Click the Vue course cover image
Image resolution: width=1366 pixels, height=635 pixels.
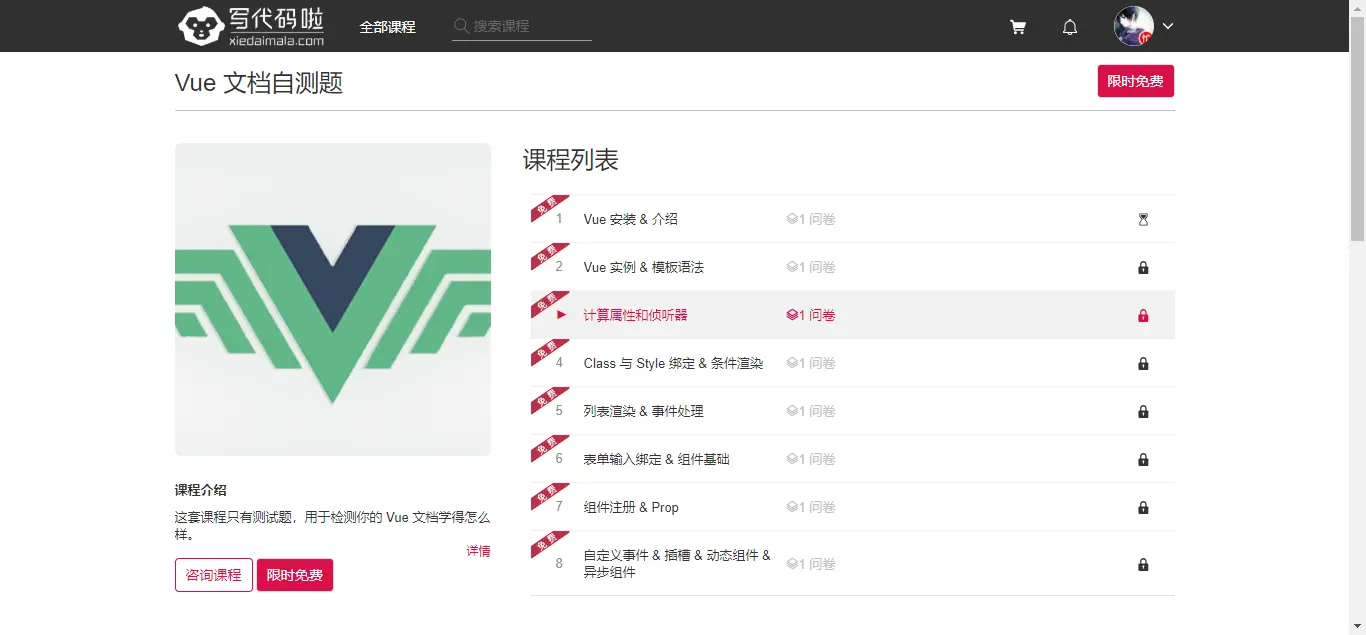[x=333, y=299]
